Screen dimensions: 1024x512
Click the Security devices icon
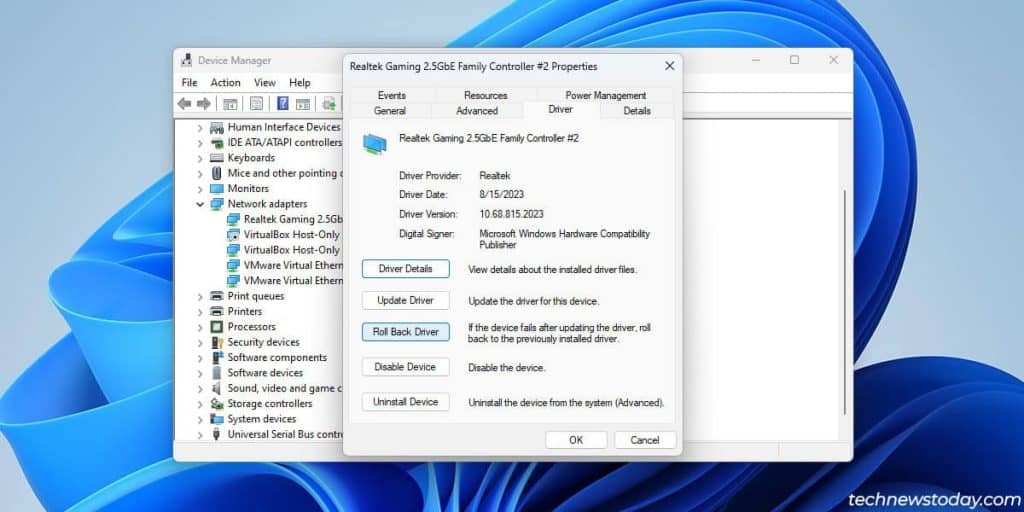click(x=217, y=342)
